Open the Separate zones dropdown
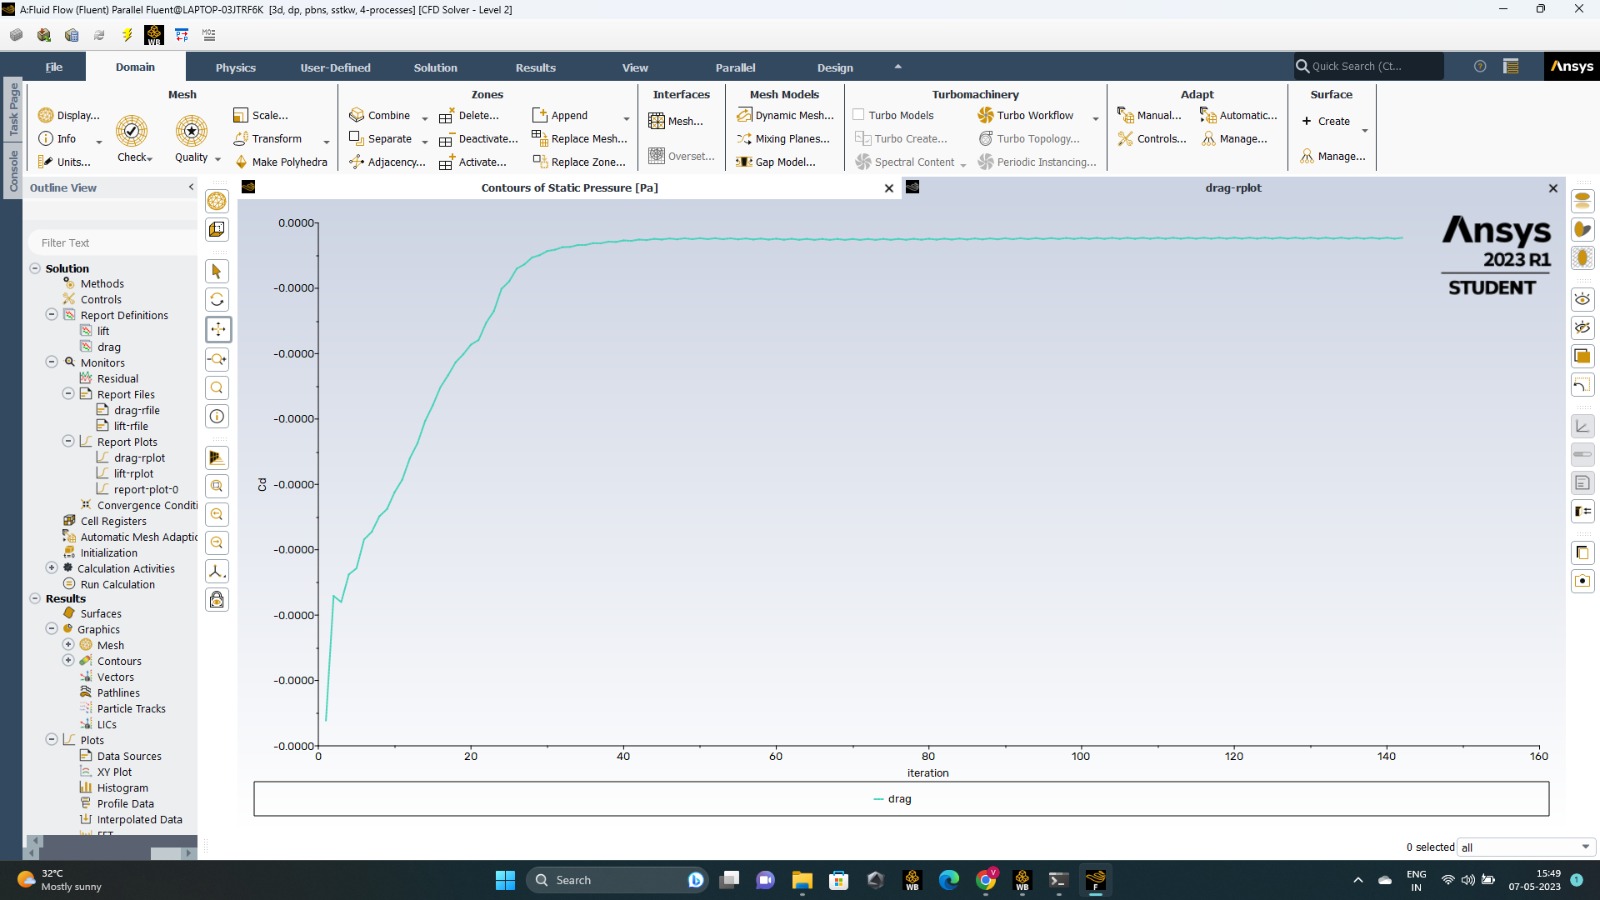Image resolution: width=1600 pixels, height=900 pixels. pyautogui.click(x=388, y=139)
